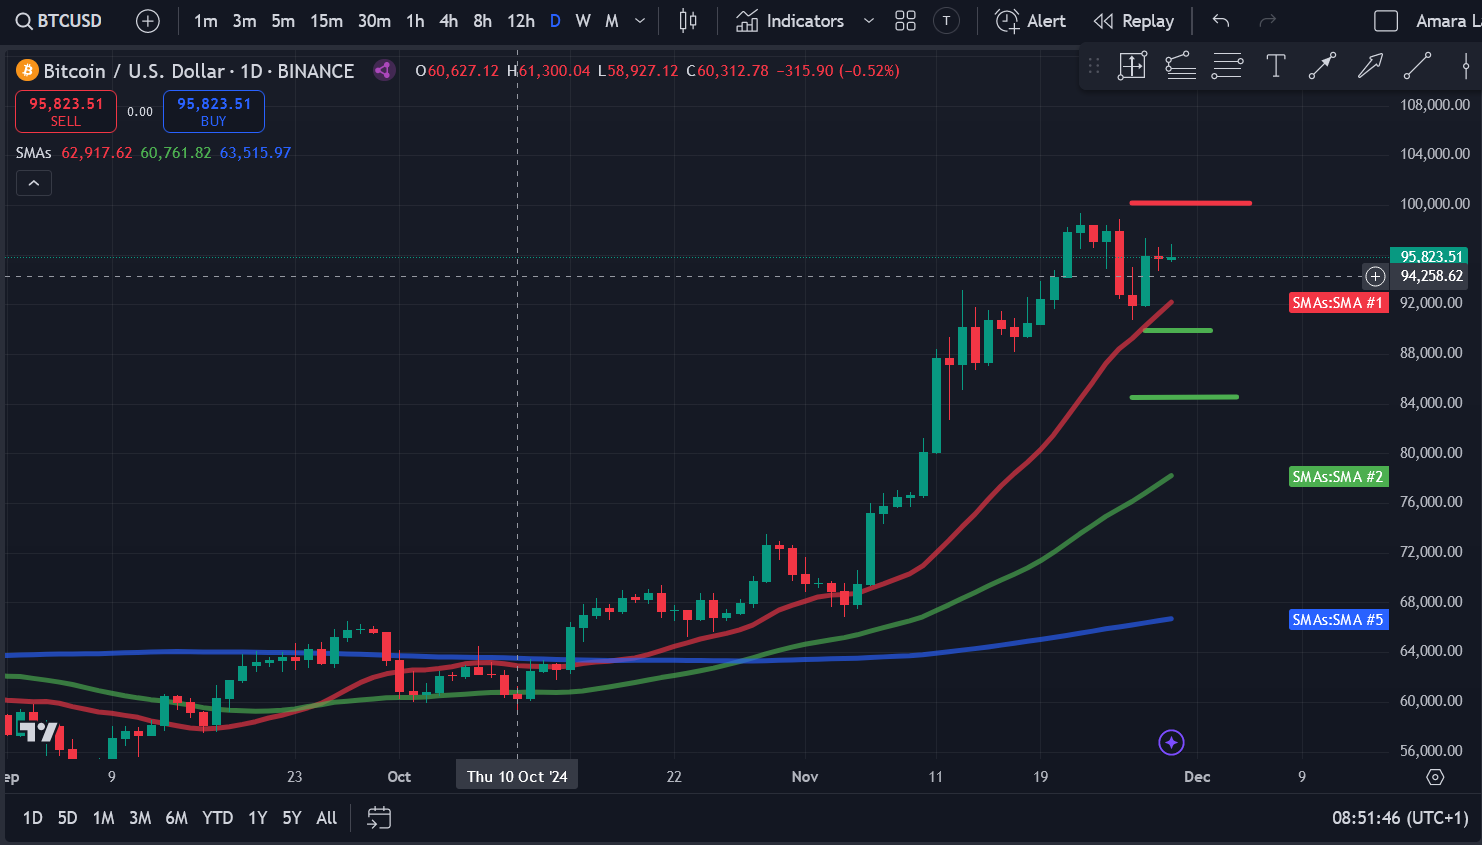Switch to the 12h timeframe
Image resolution: width=1482 pixels, height=845 pixels.
[520, 21]
